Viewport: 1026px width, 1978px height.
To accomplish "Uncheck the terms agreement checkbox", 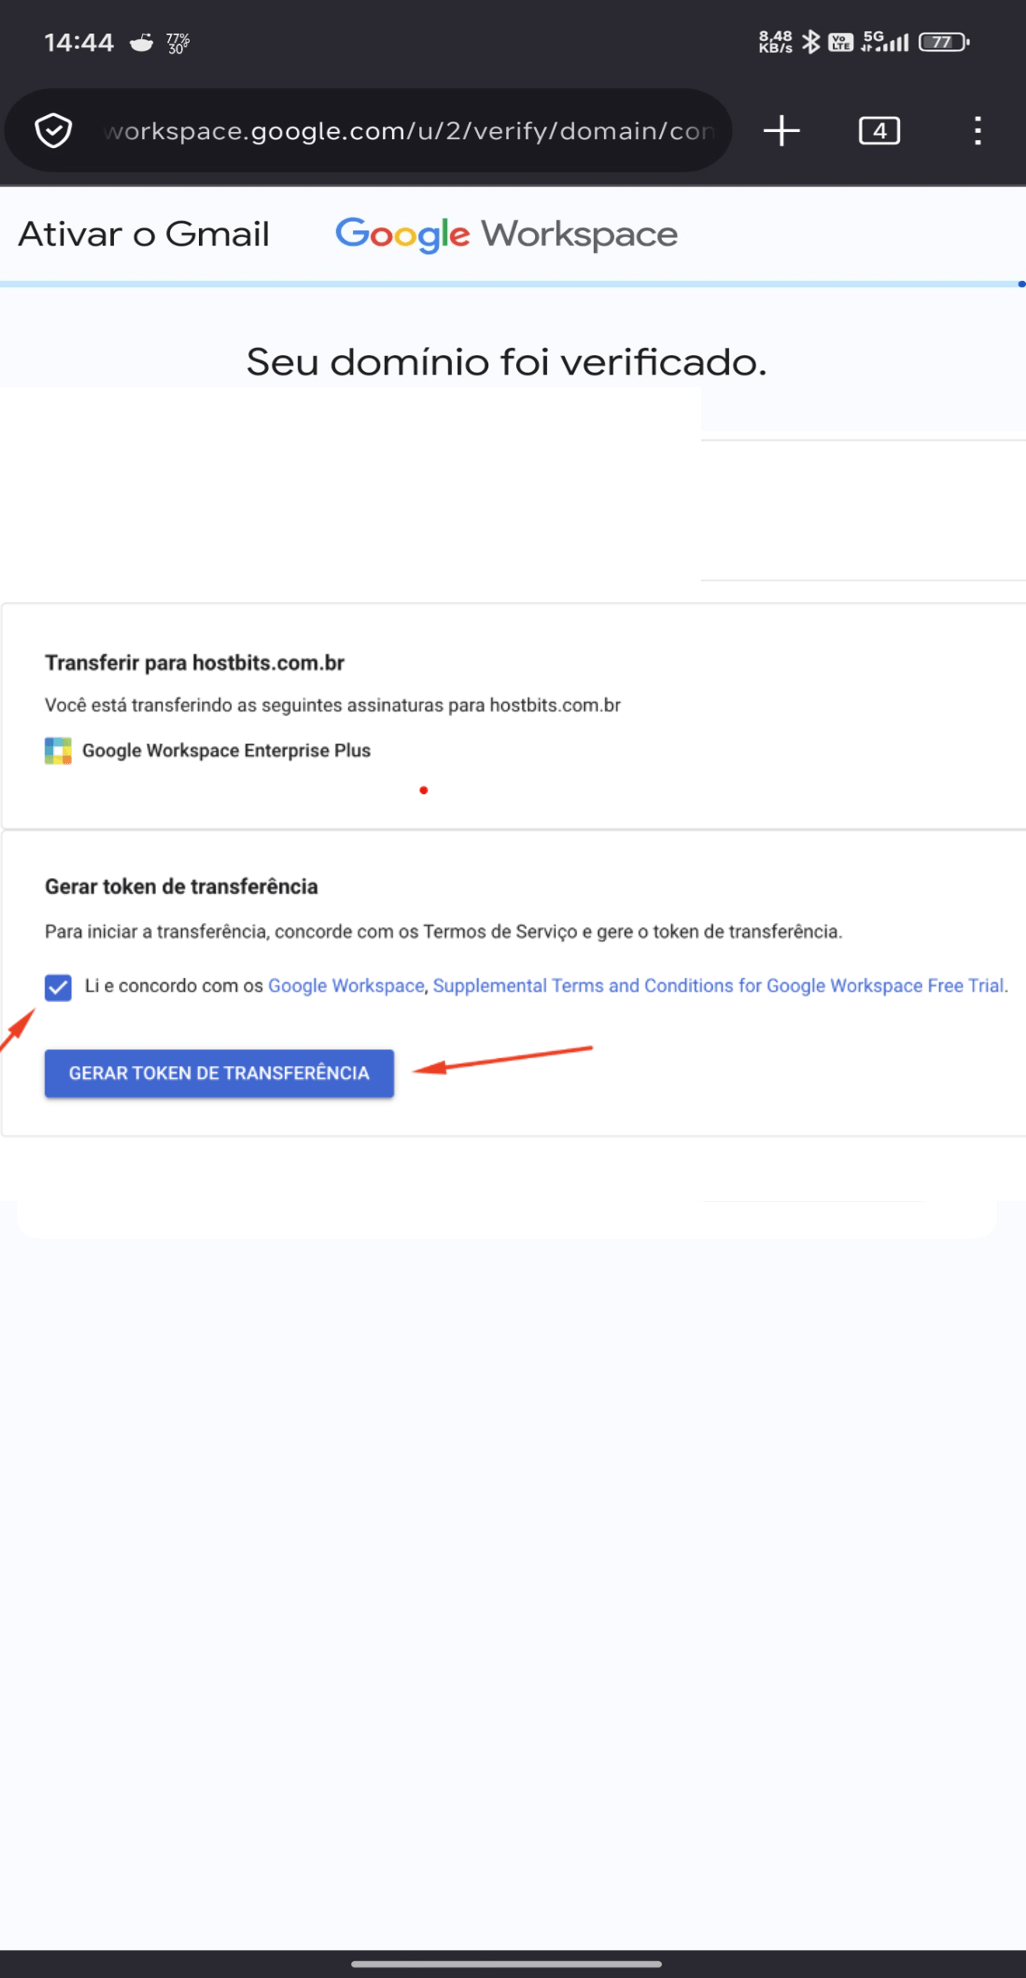I will coord(58,987).
